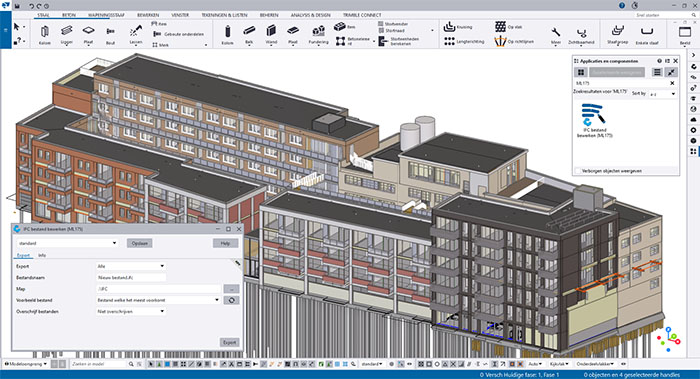Click the magnifier icon beside Zoeken in model
This screenshot has width=700, height=379.
131,364
